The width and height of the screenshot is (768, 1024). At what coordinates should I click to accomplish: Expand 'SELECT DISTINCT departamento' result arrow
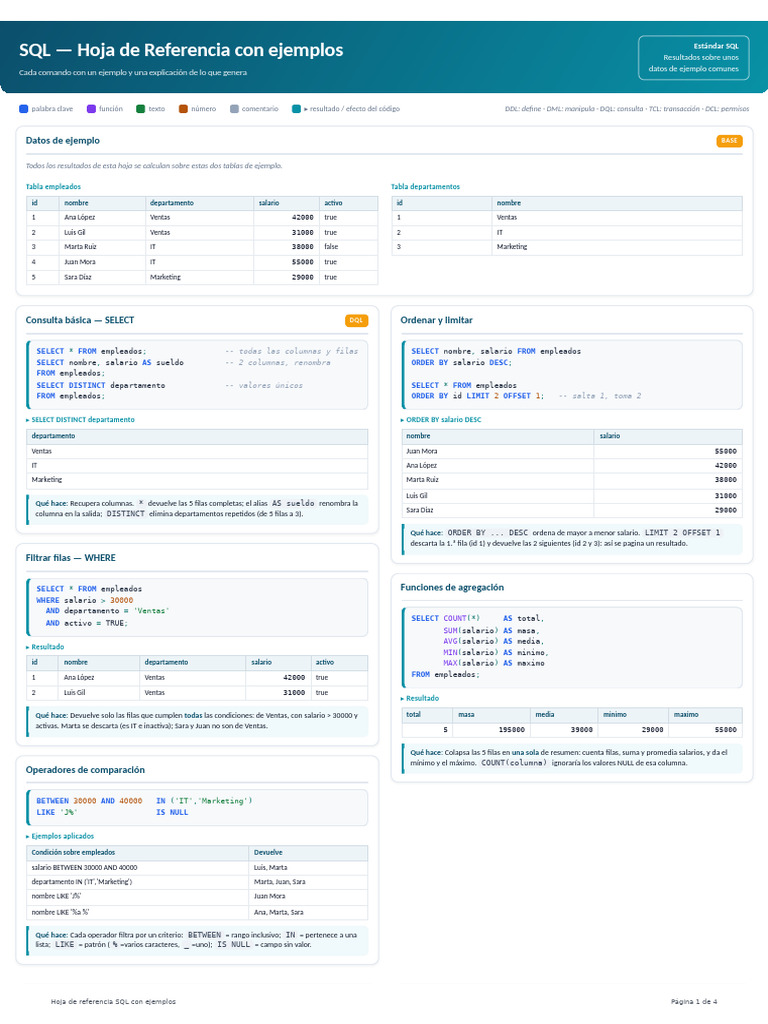[27, 420]
